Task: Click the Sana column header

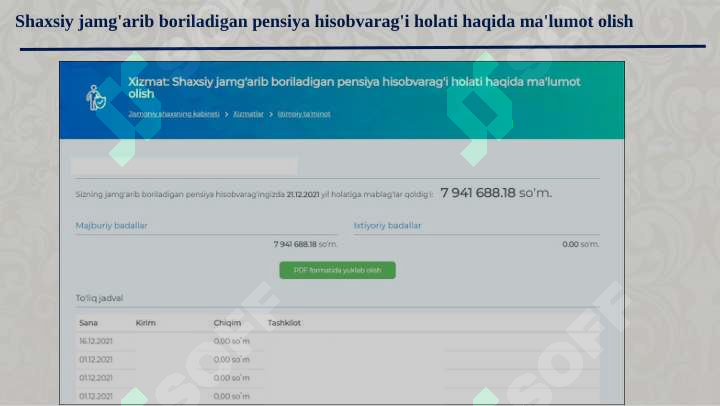Action: click(88, 323)
